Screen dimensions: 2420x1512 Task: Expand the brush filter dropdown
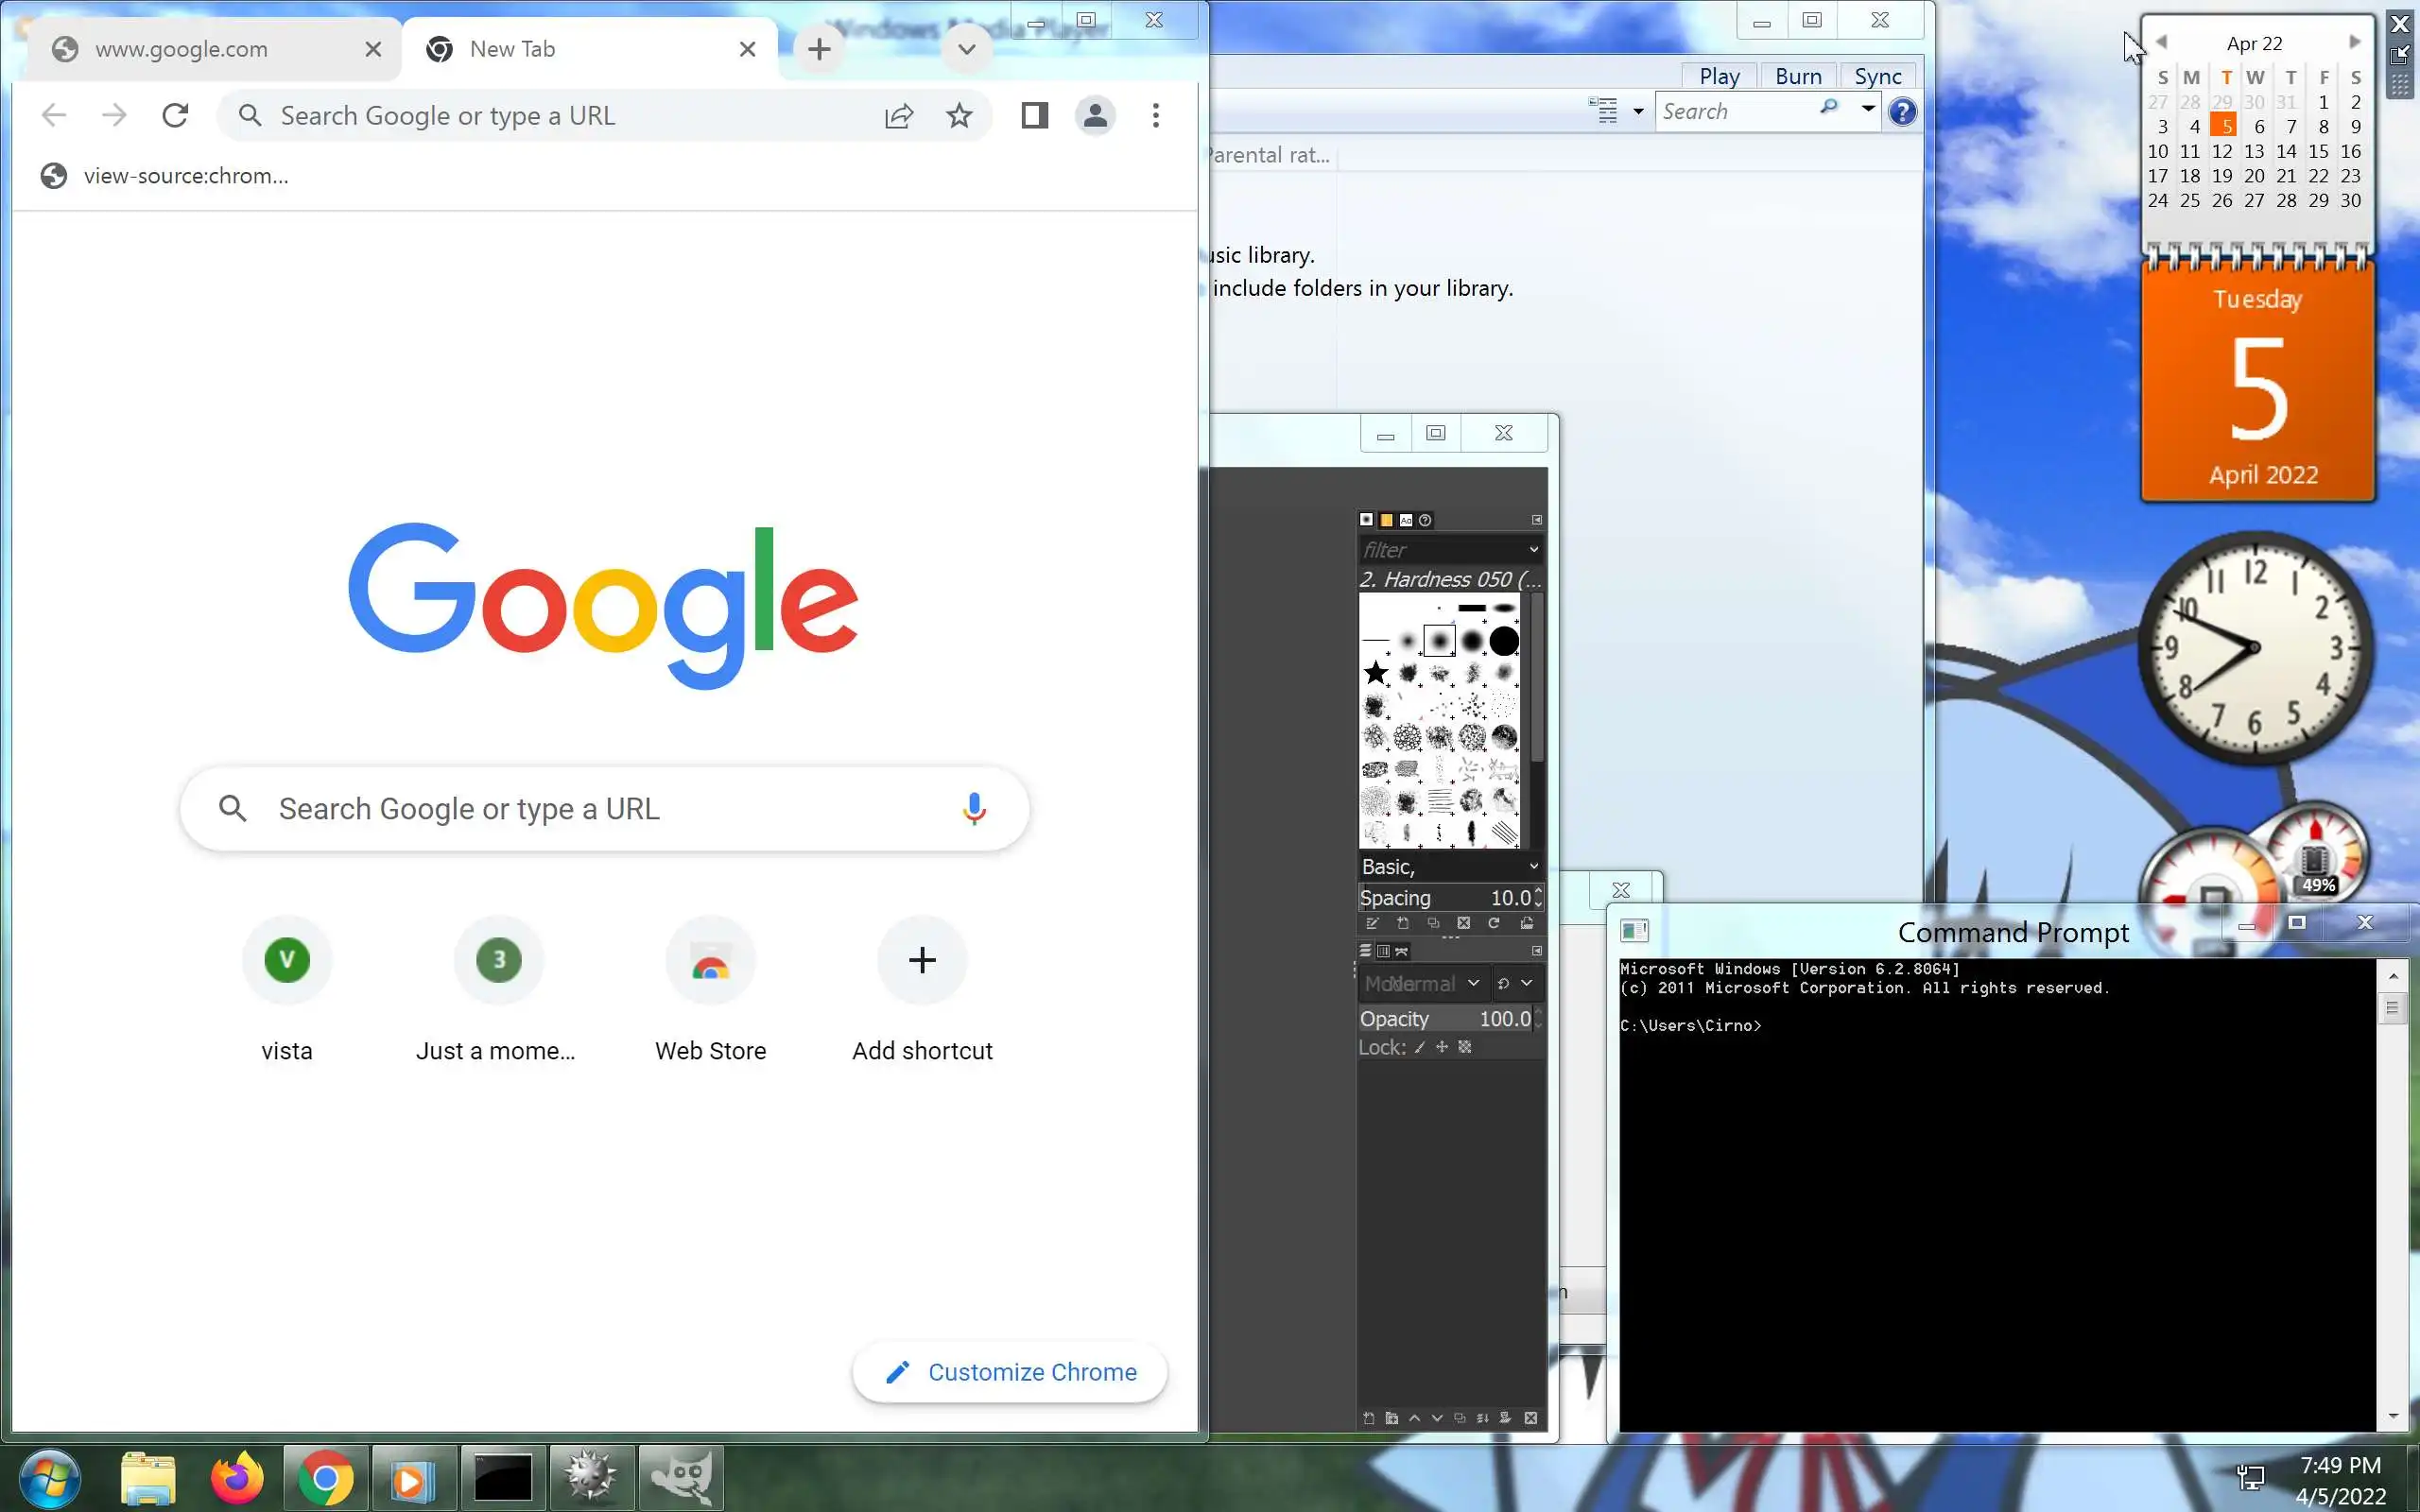point(1533,550)
